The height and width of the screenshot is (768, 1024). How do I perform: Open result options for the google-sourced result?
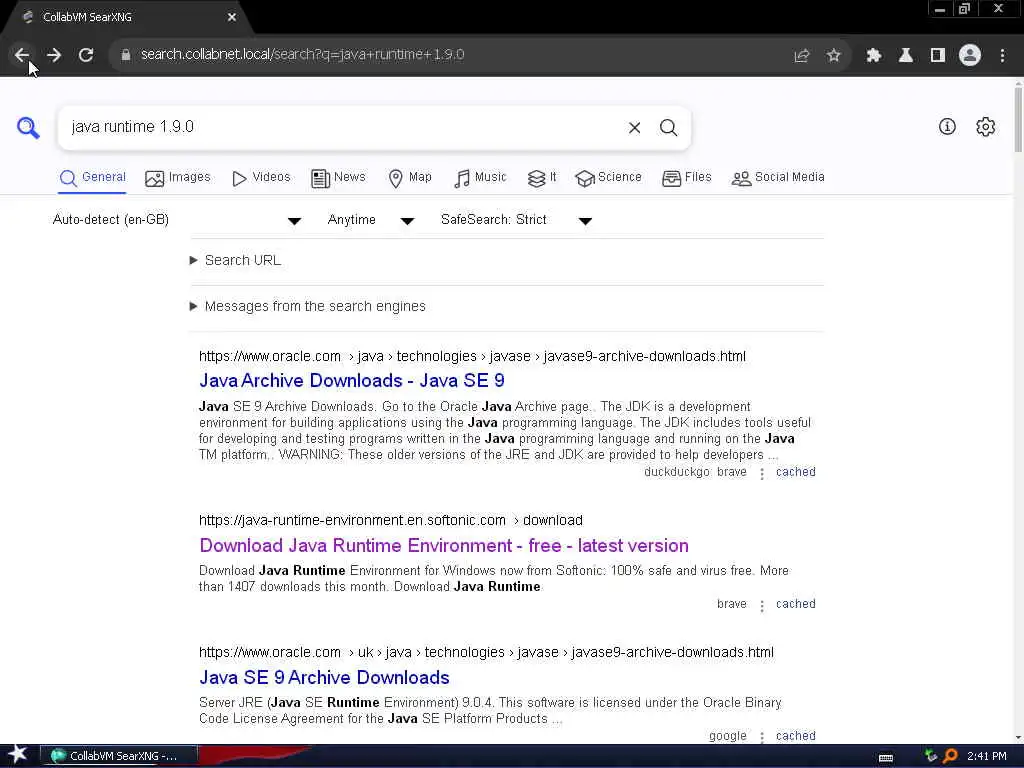(761, 737)
